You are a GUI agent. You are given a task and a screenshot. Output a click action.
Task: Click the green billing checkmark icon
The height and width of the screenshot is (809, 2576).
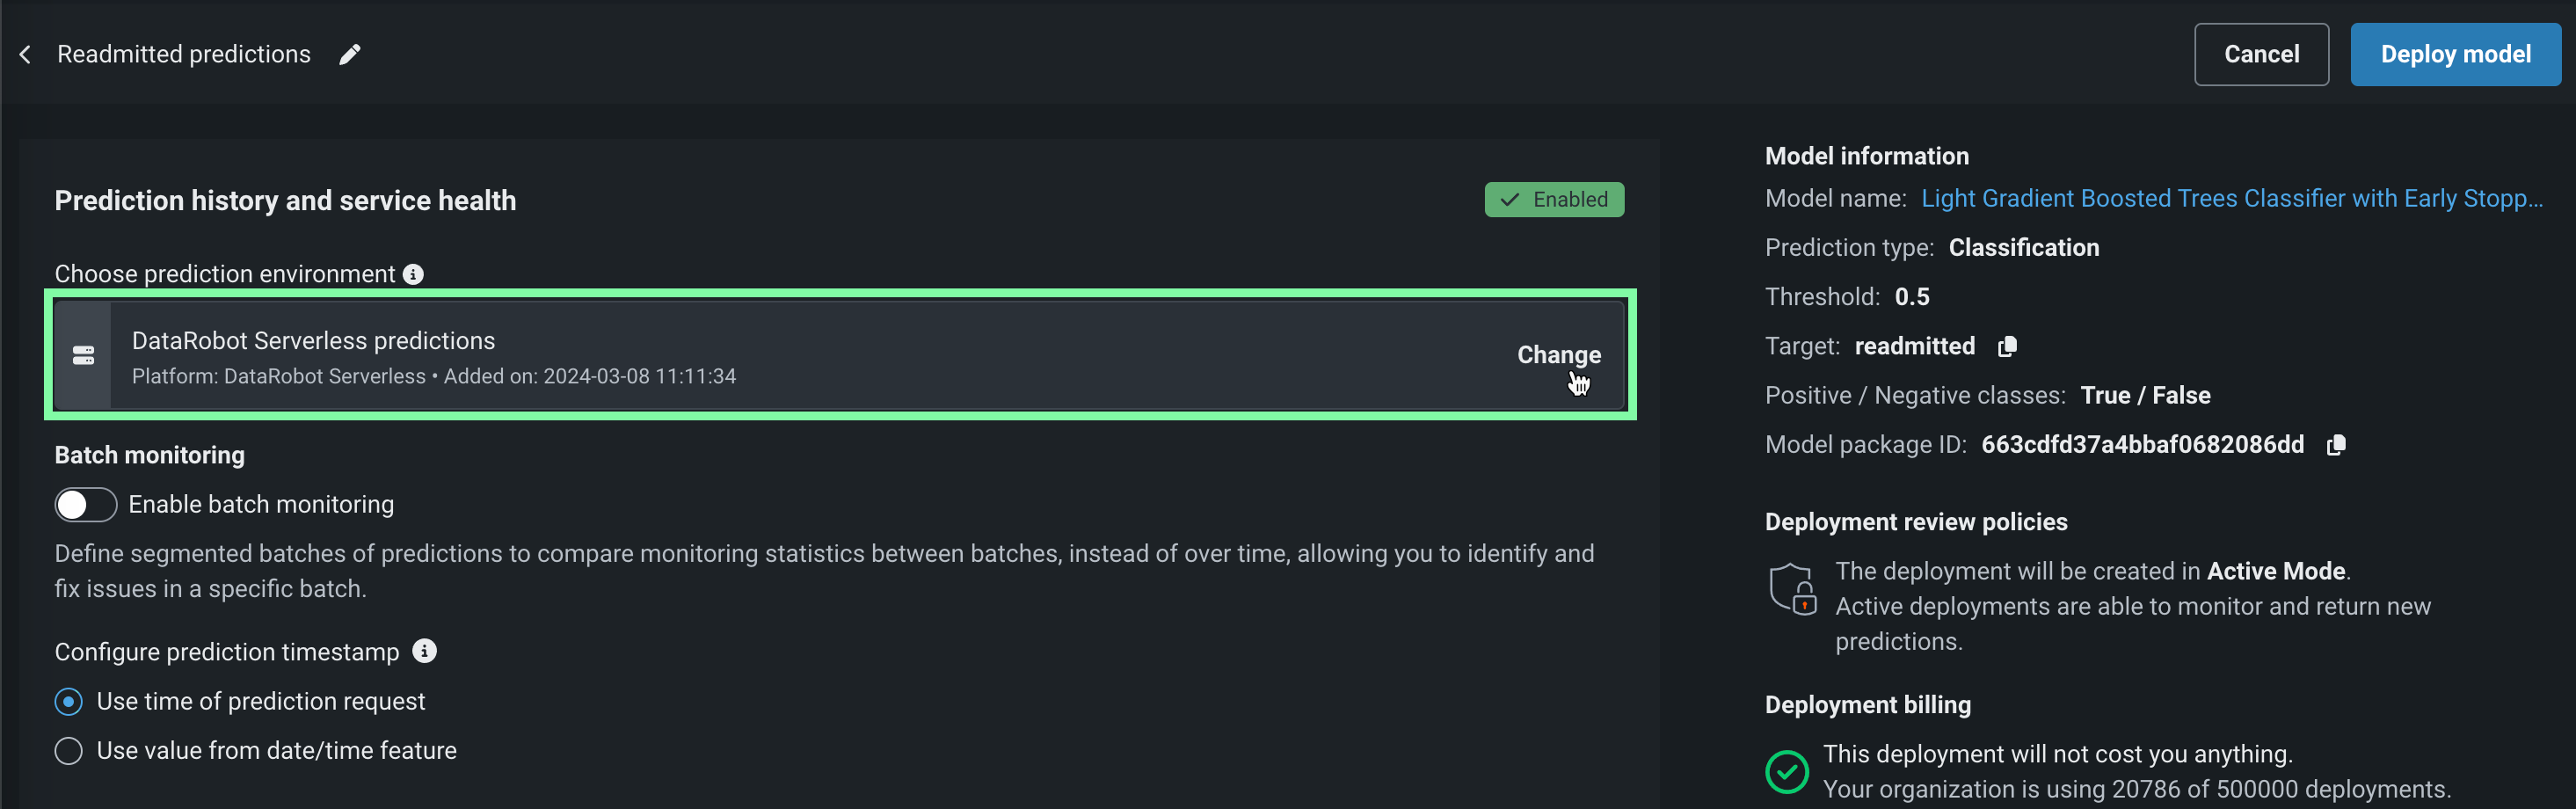point(1786,771)
